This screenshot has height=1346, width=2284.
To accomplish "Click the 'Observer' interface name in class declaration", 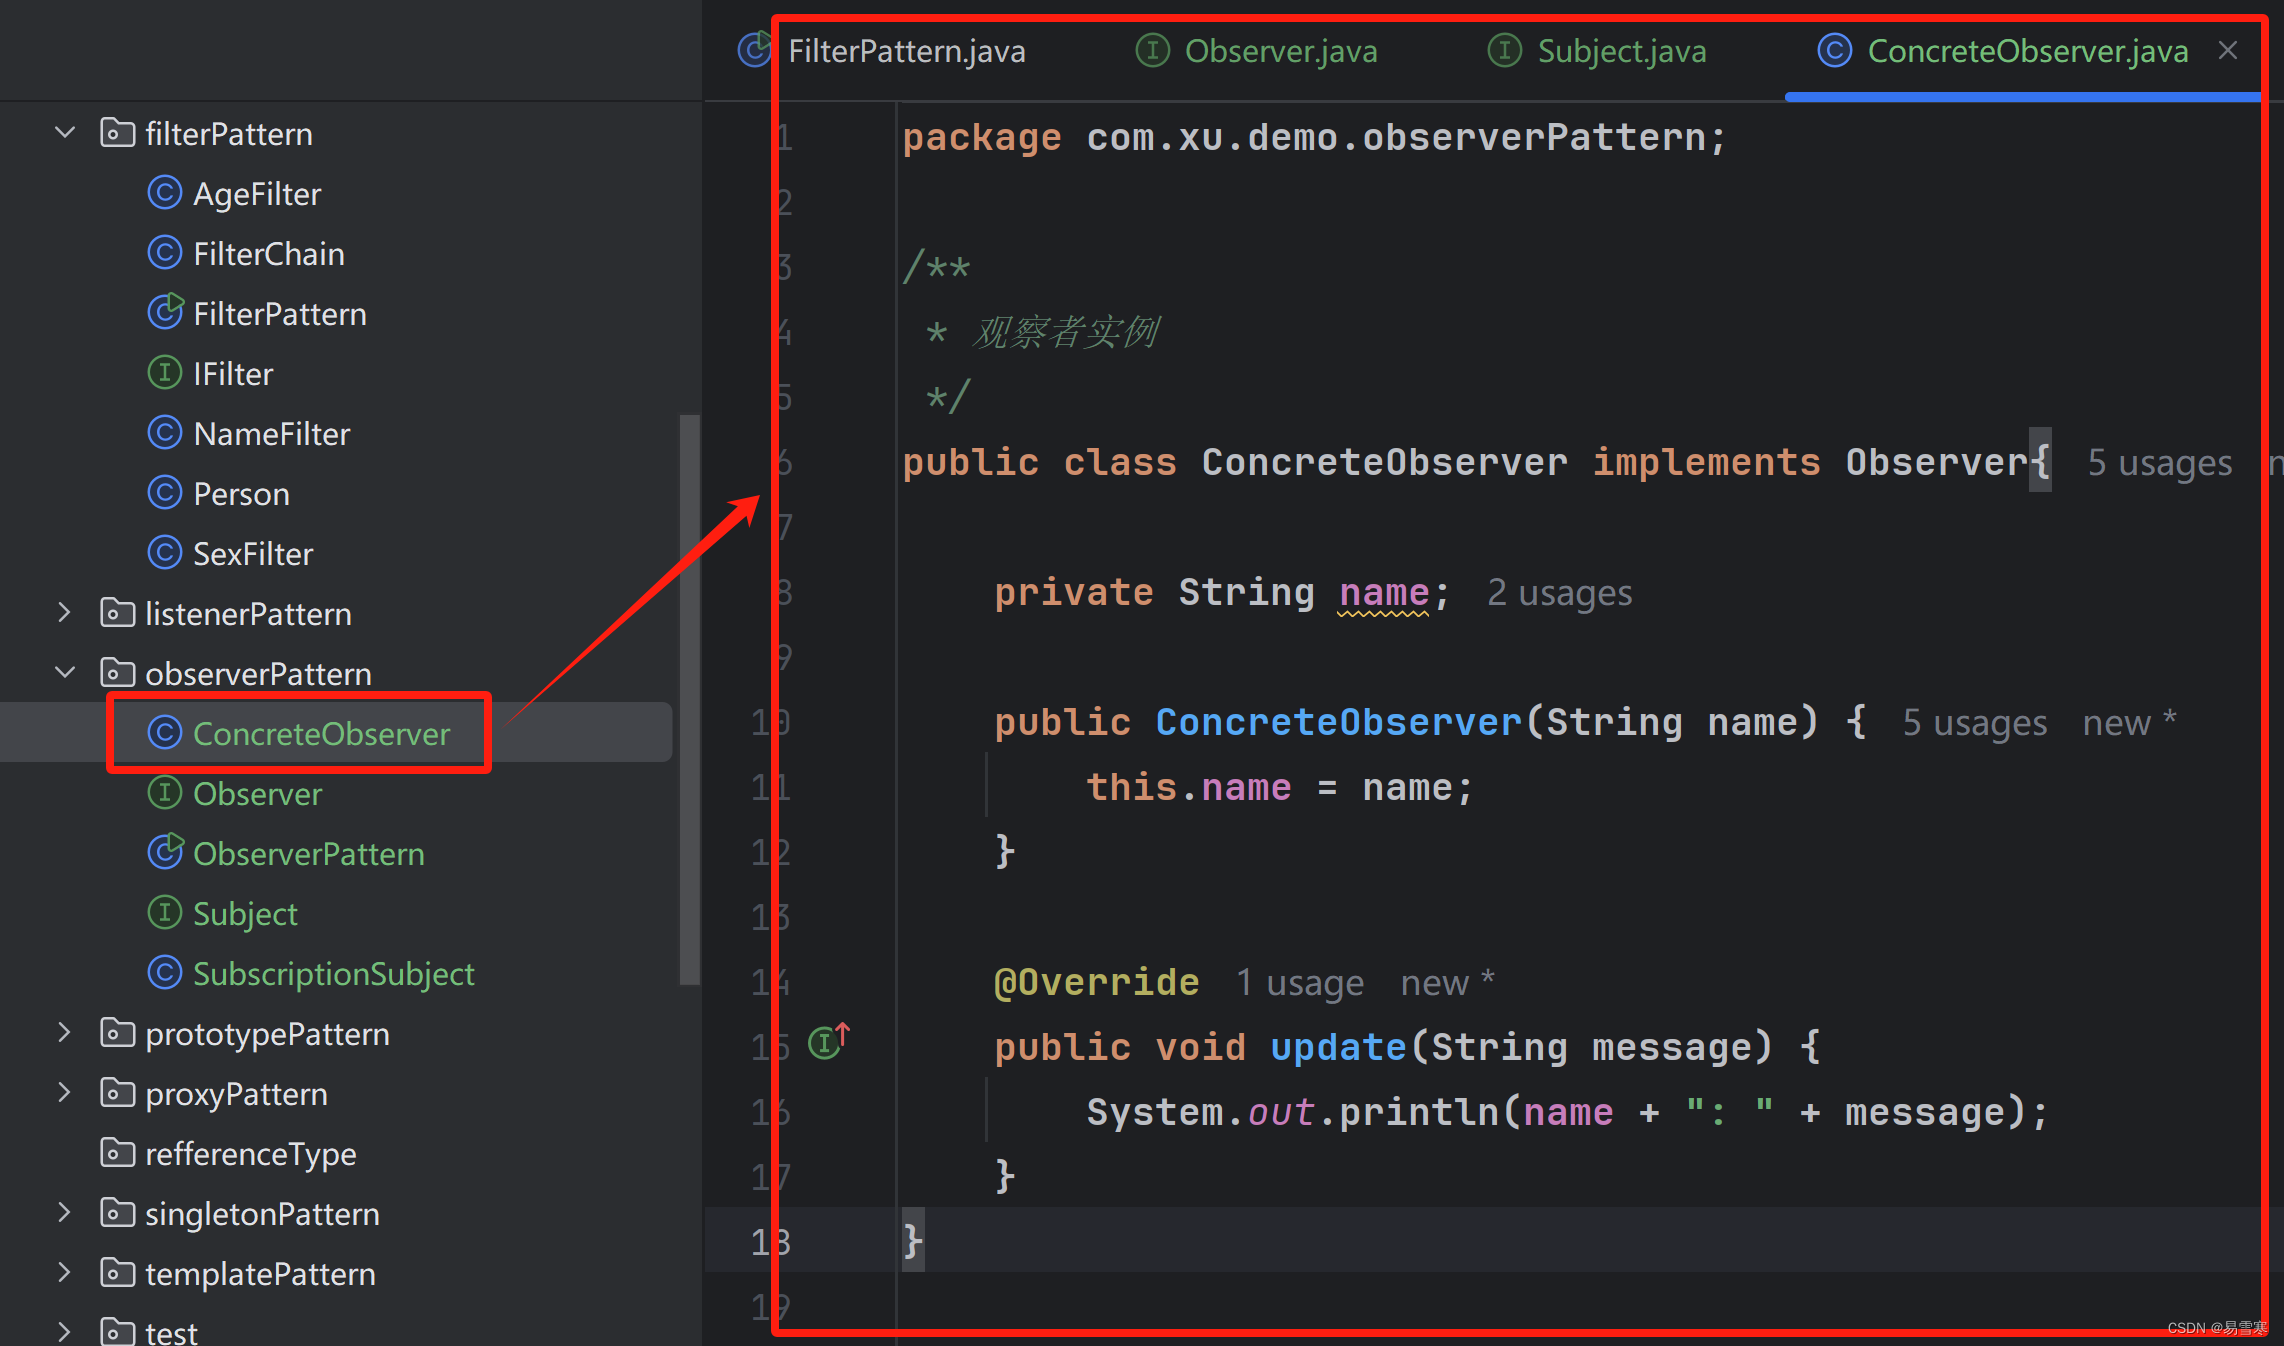I will [x=1936, y=462].
